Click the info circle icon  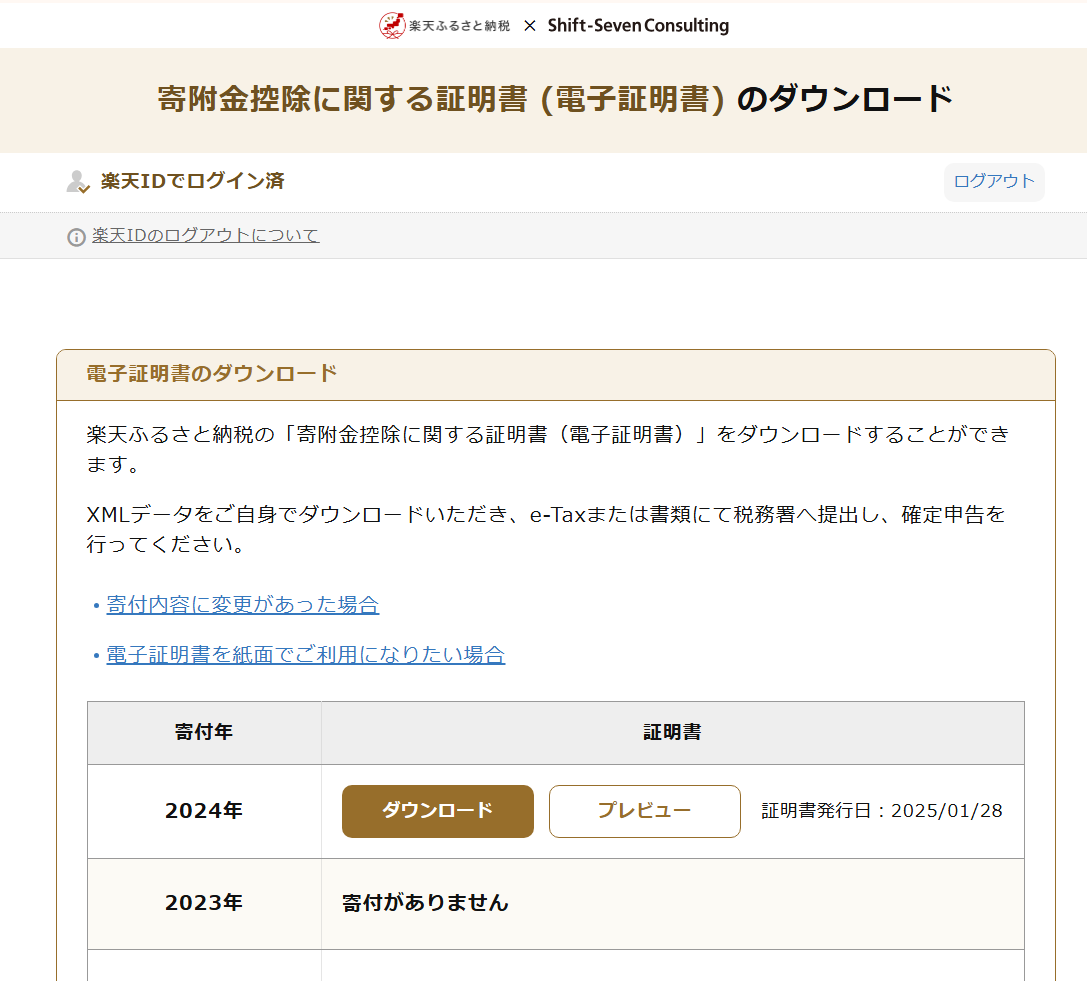pos(76,237)
